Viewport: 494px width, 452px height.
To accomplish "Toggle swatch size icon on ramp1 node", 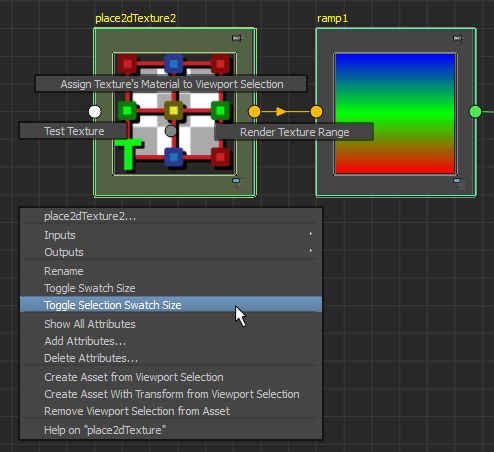I will pyautogui.click(x=459, y=184).
